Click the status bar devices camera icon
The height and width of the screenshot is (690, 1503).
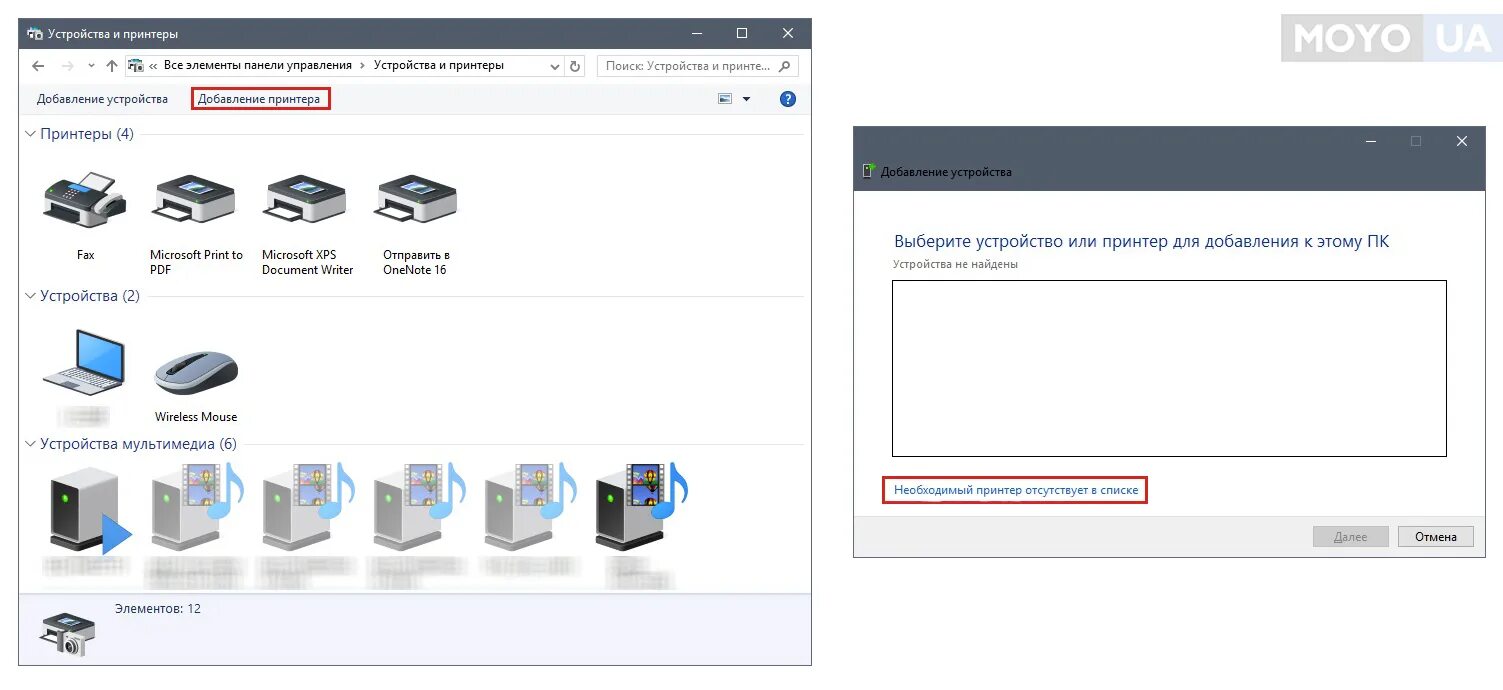[x=68, y=634]
